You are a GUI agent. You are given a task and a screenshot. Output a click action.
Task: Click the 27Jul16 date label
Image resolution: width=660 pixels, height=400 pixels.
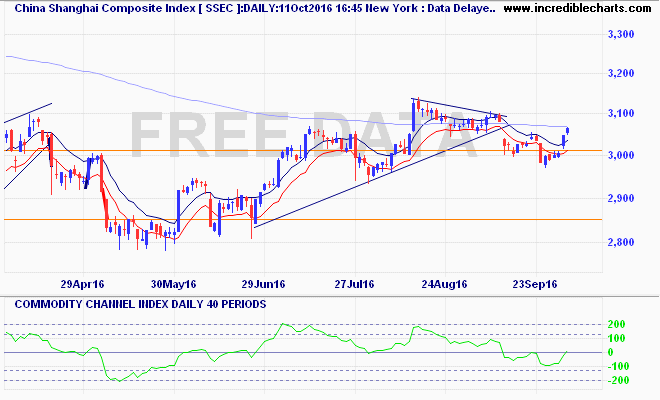click(x=354, y=284)
